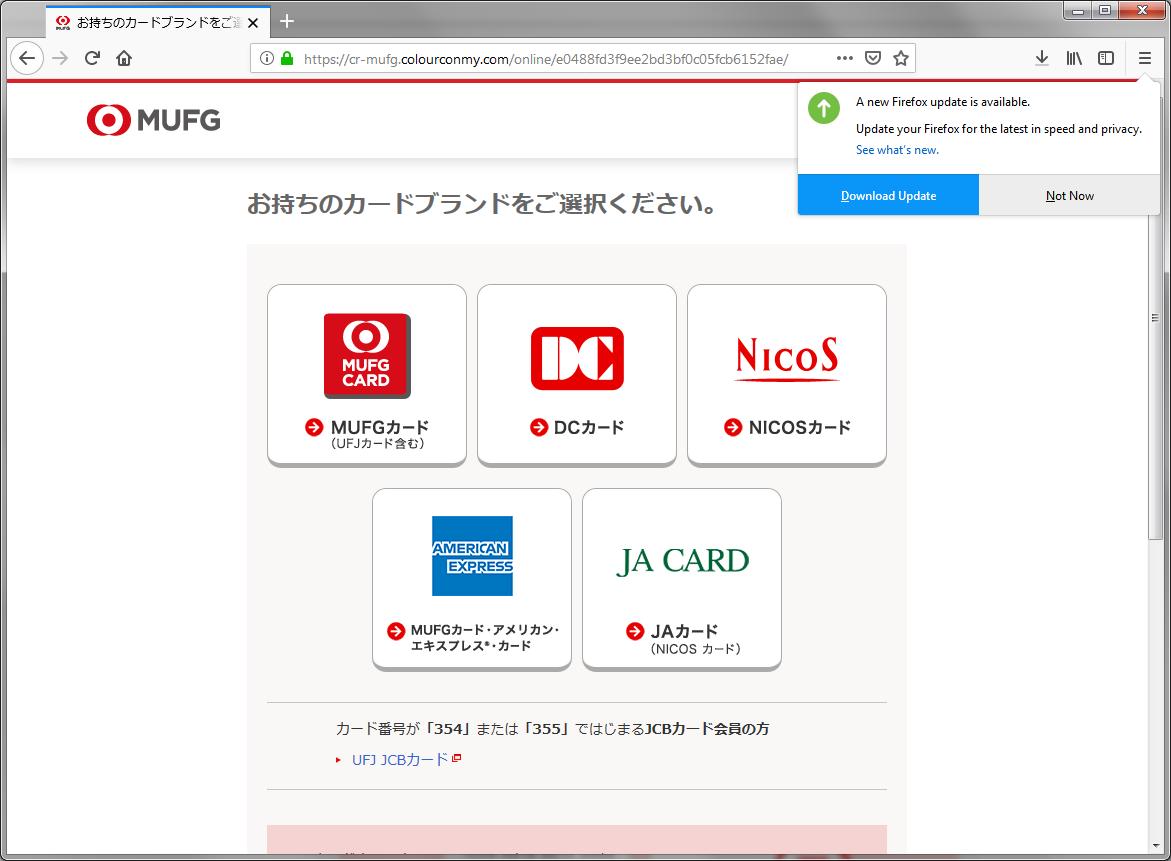Choose the MUFG CARD logo tile
The width and height of the screenshot is (1171, 861).
click(367, 355)
